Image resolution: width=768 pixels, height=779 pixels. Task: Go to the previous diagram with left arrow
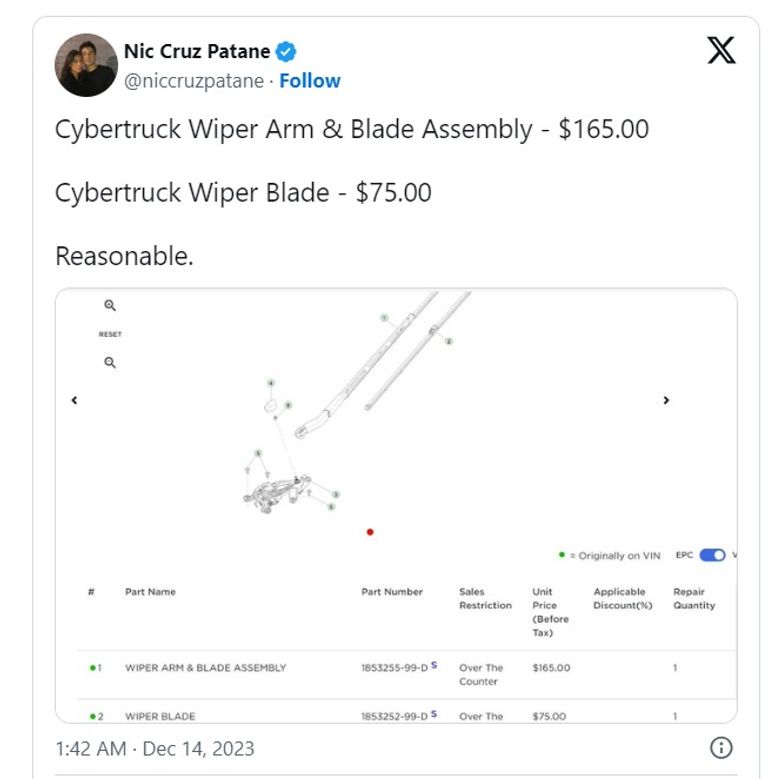[74, 400]
